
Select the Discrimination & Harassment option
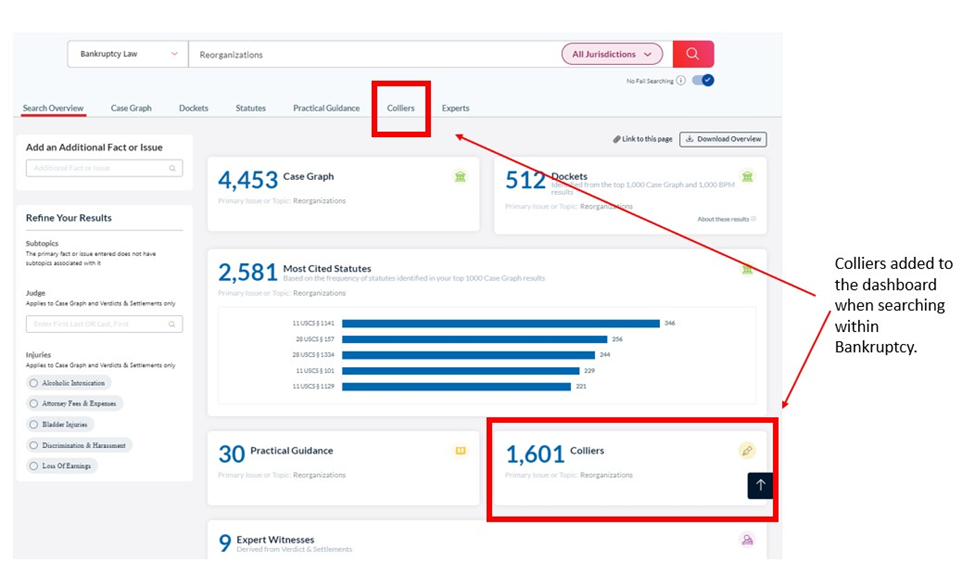[x=79, y=445]
